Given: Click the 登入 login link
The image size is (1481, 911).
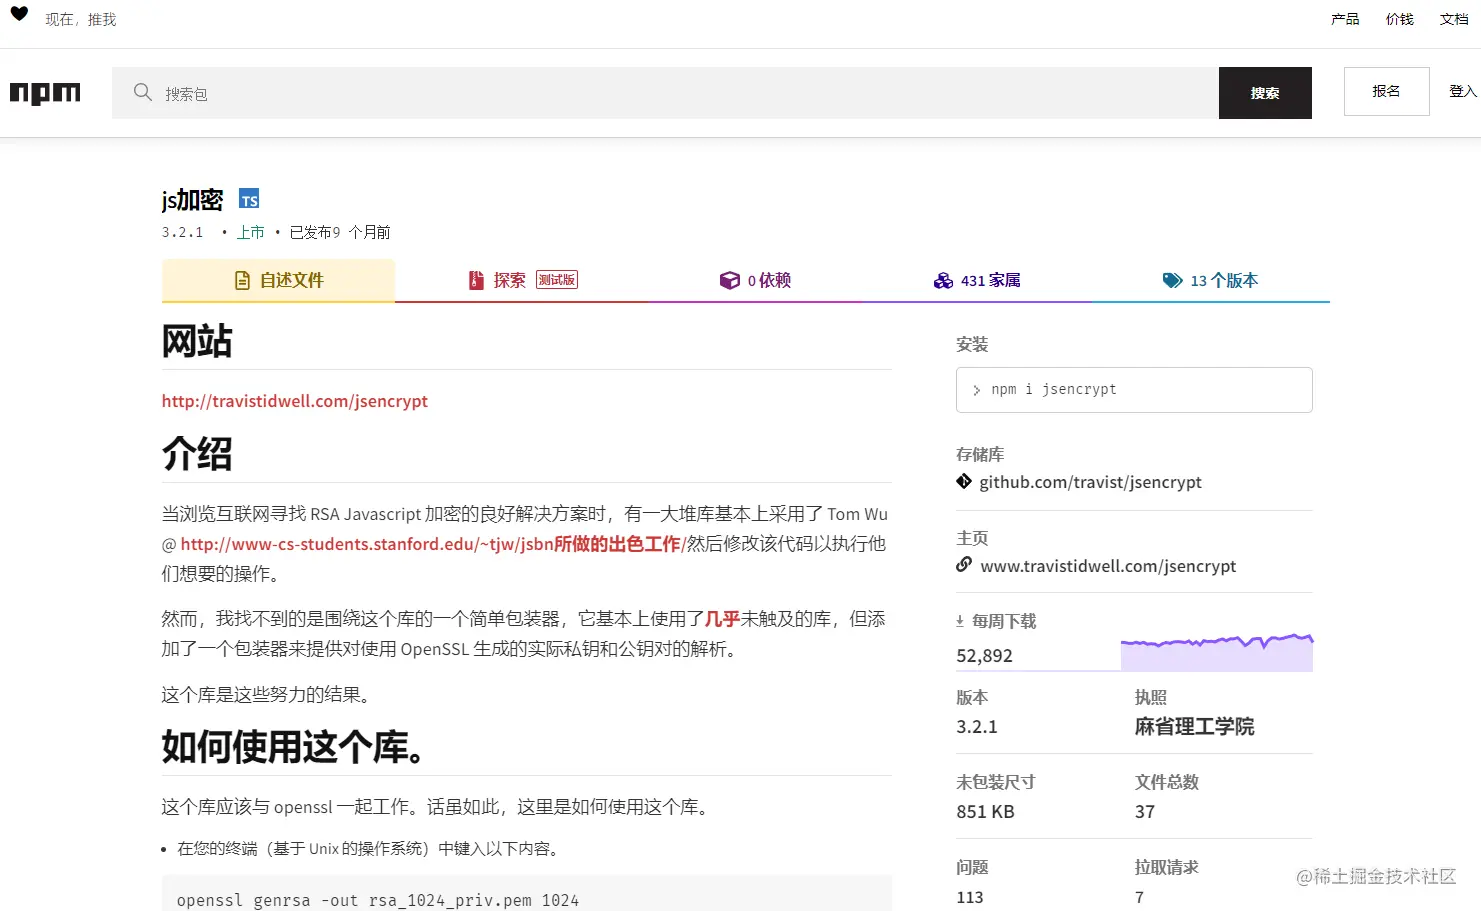Looking at the screenshot, I should pos(1463,91).
